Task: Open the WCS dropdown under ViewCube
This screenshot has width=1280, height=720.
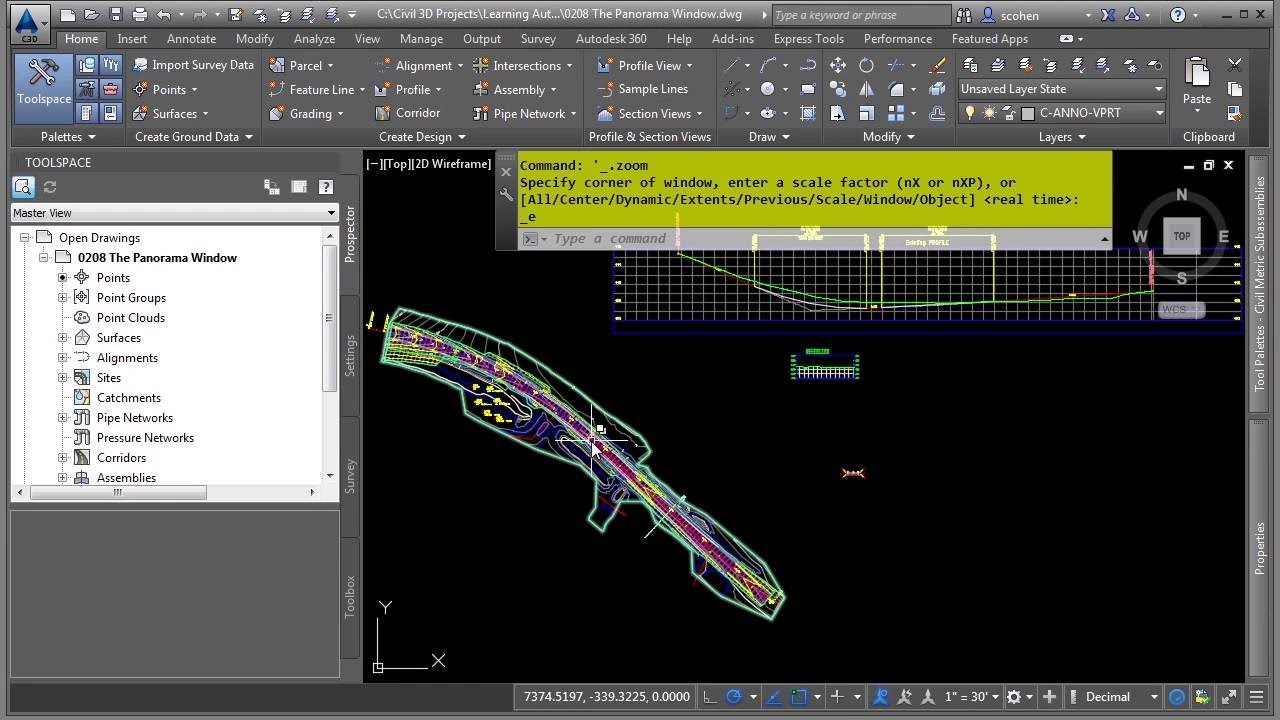Action: 1181,310
